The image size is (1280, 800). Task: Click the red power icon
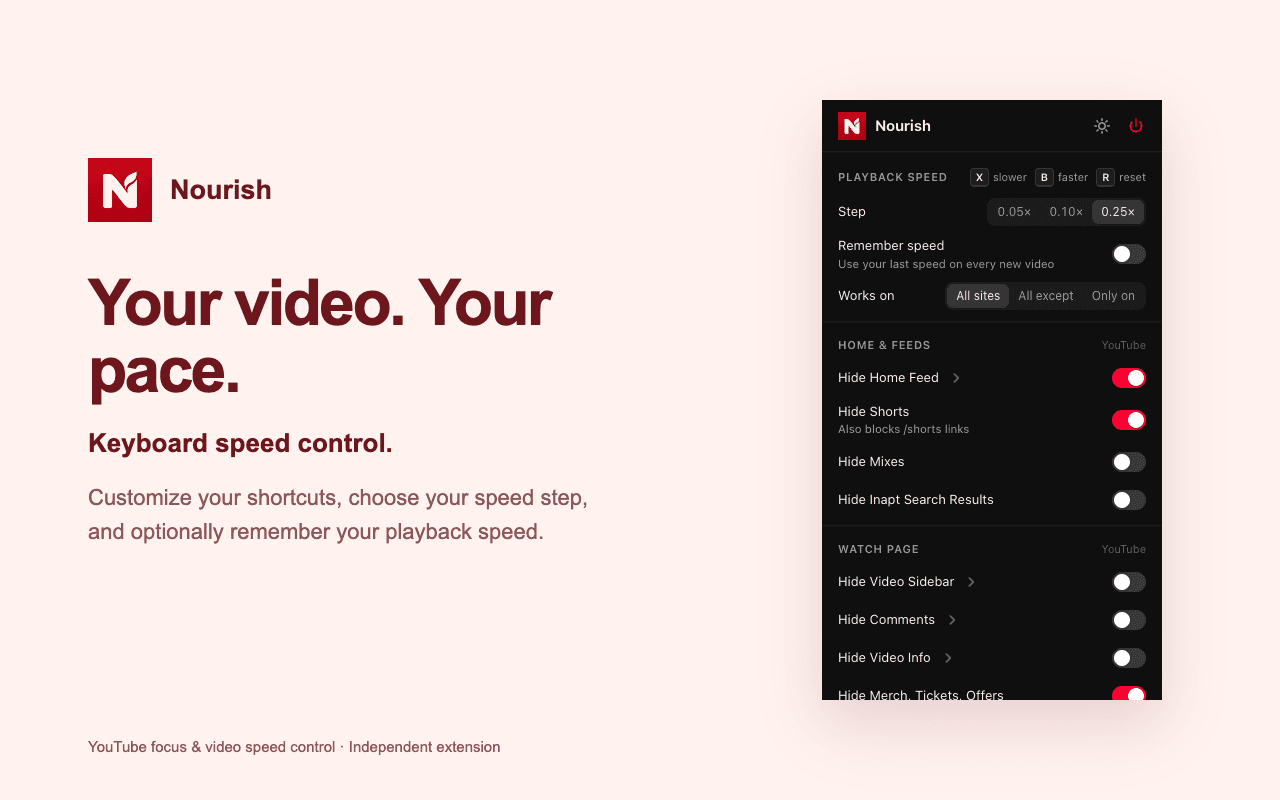(1136, 126)
